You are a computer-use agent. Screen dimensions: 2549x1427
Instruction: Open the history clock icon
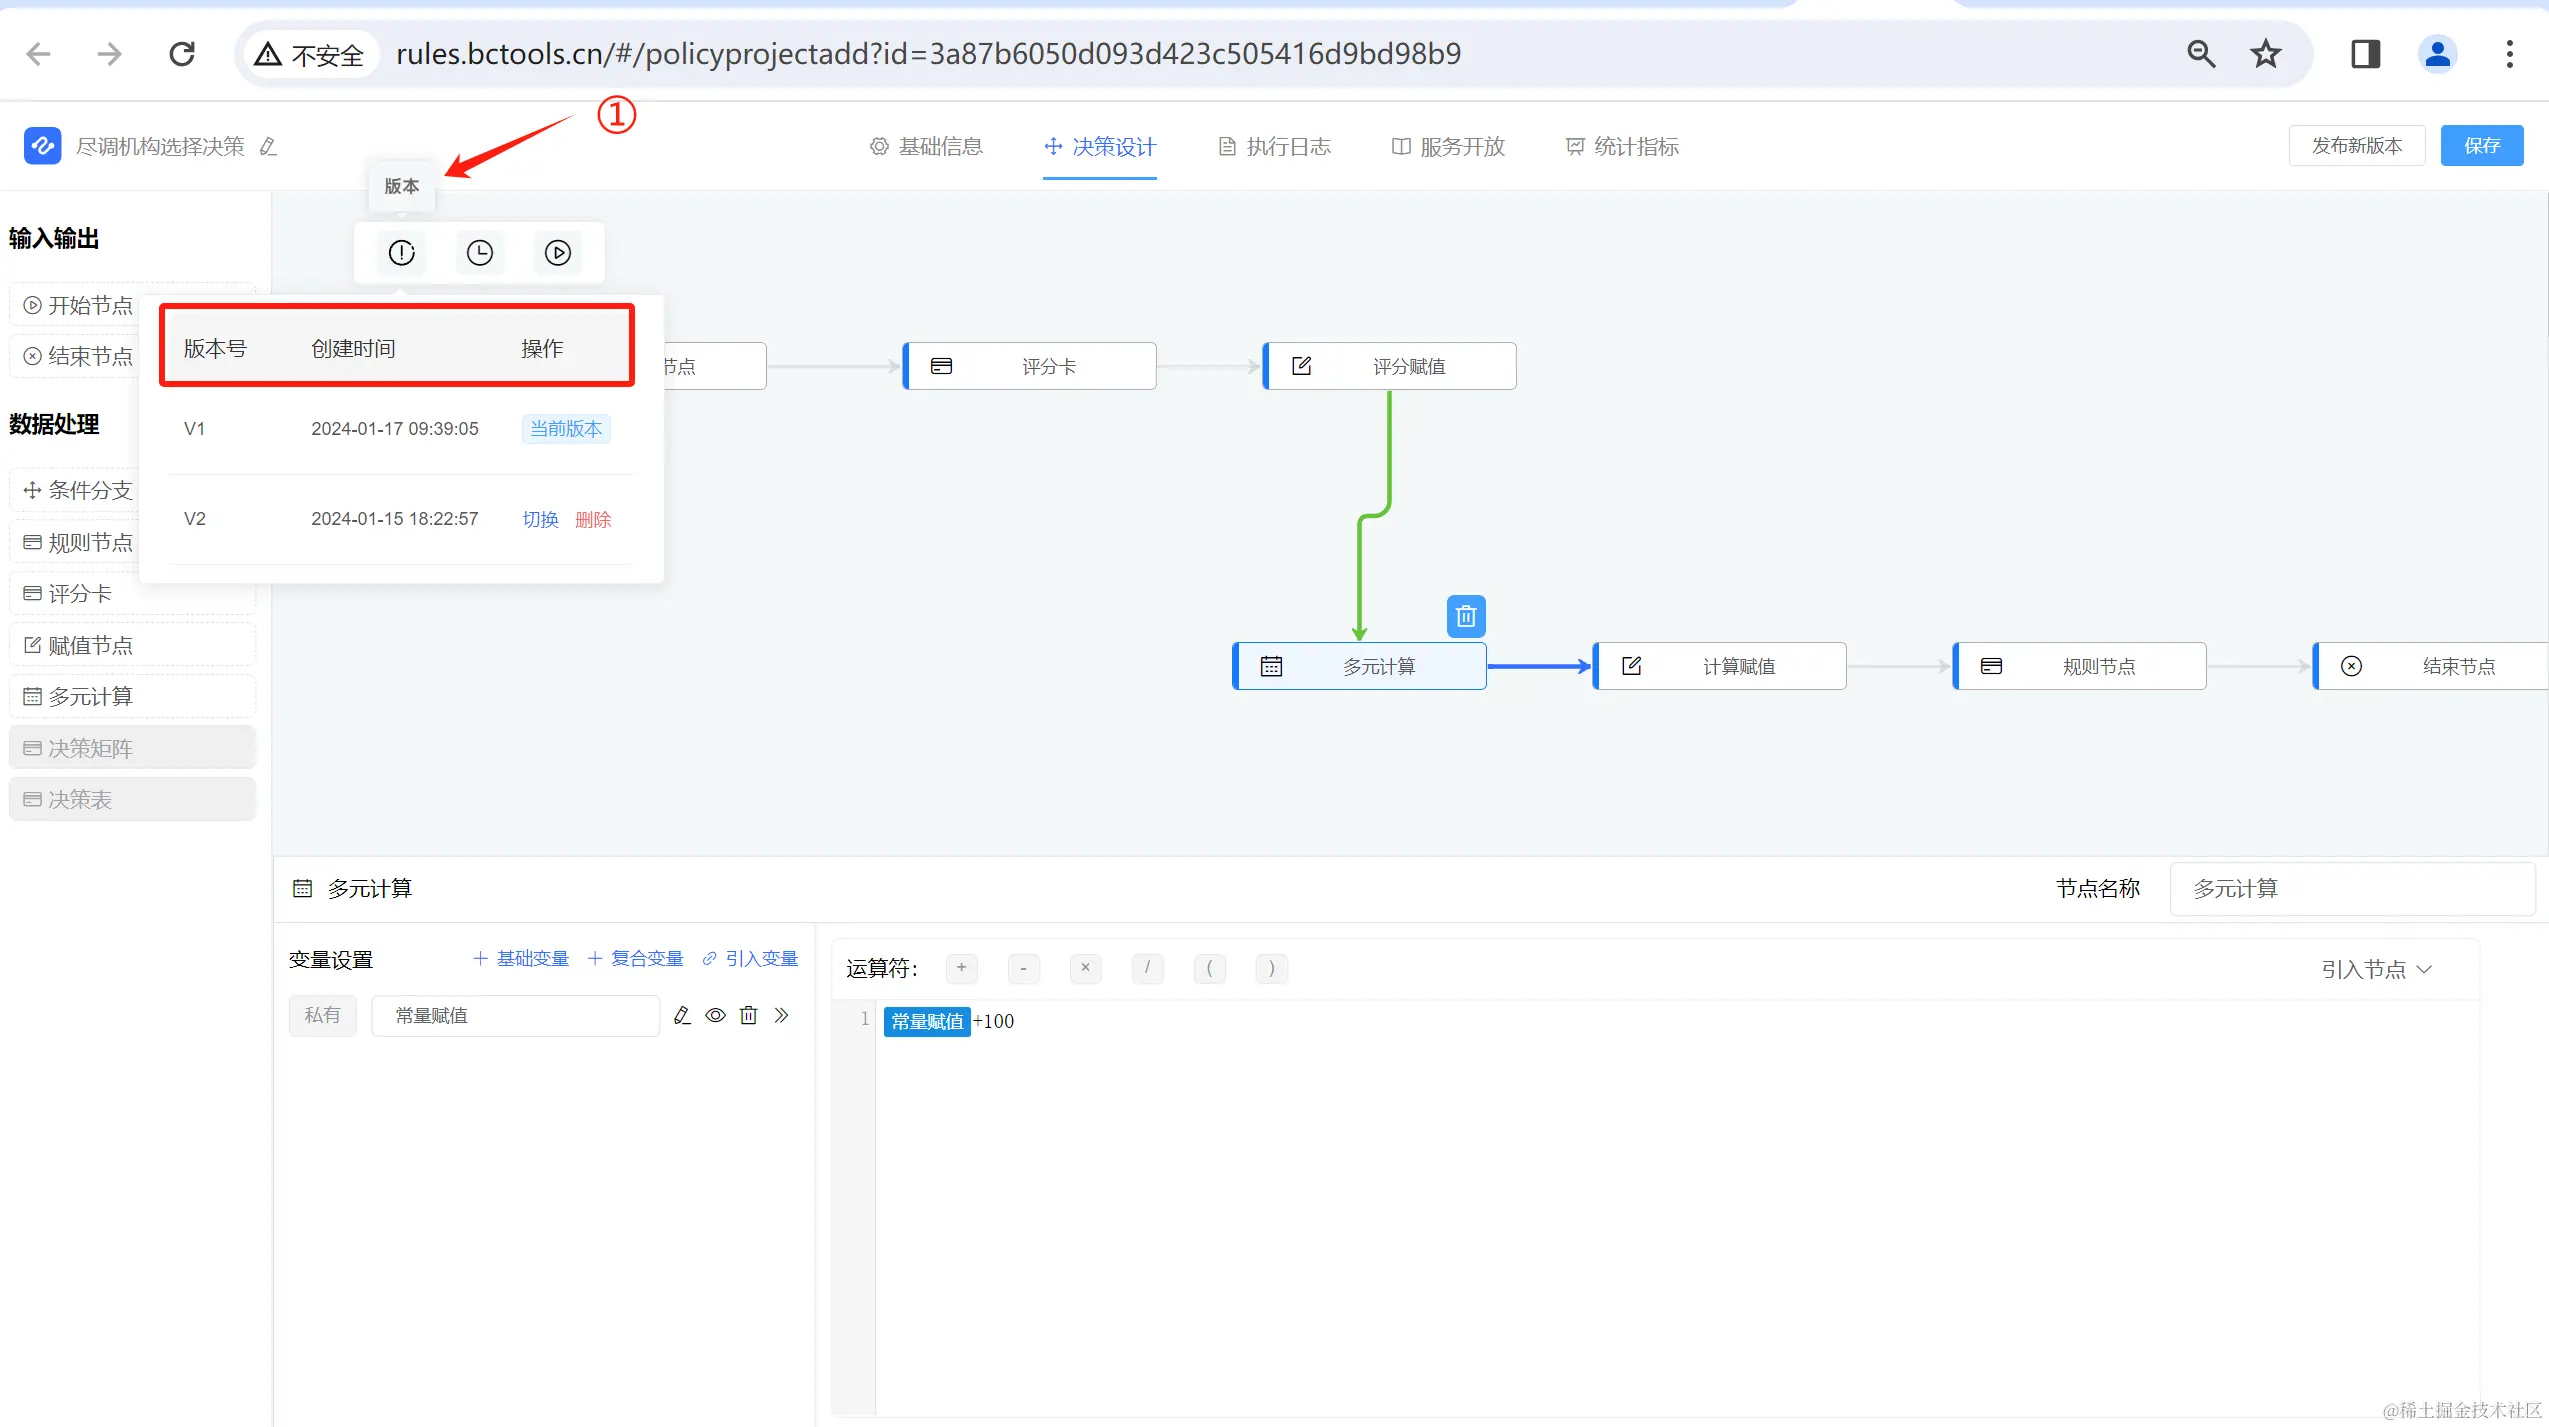(x=480, y=253)
